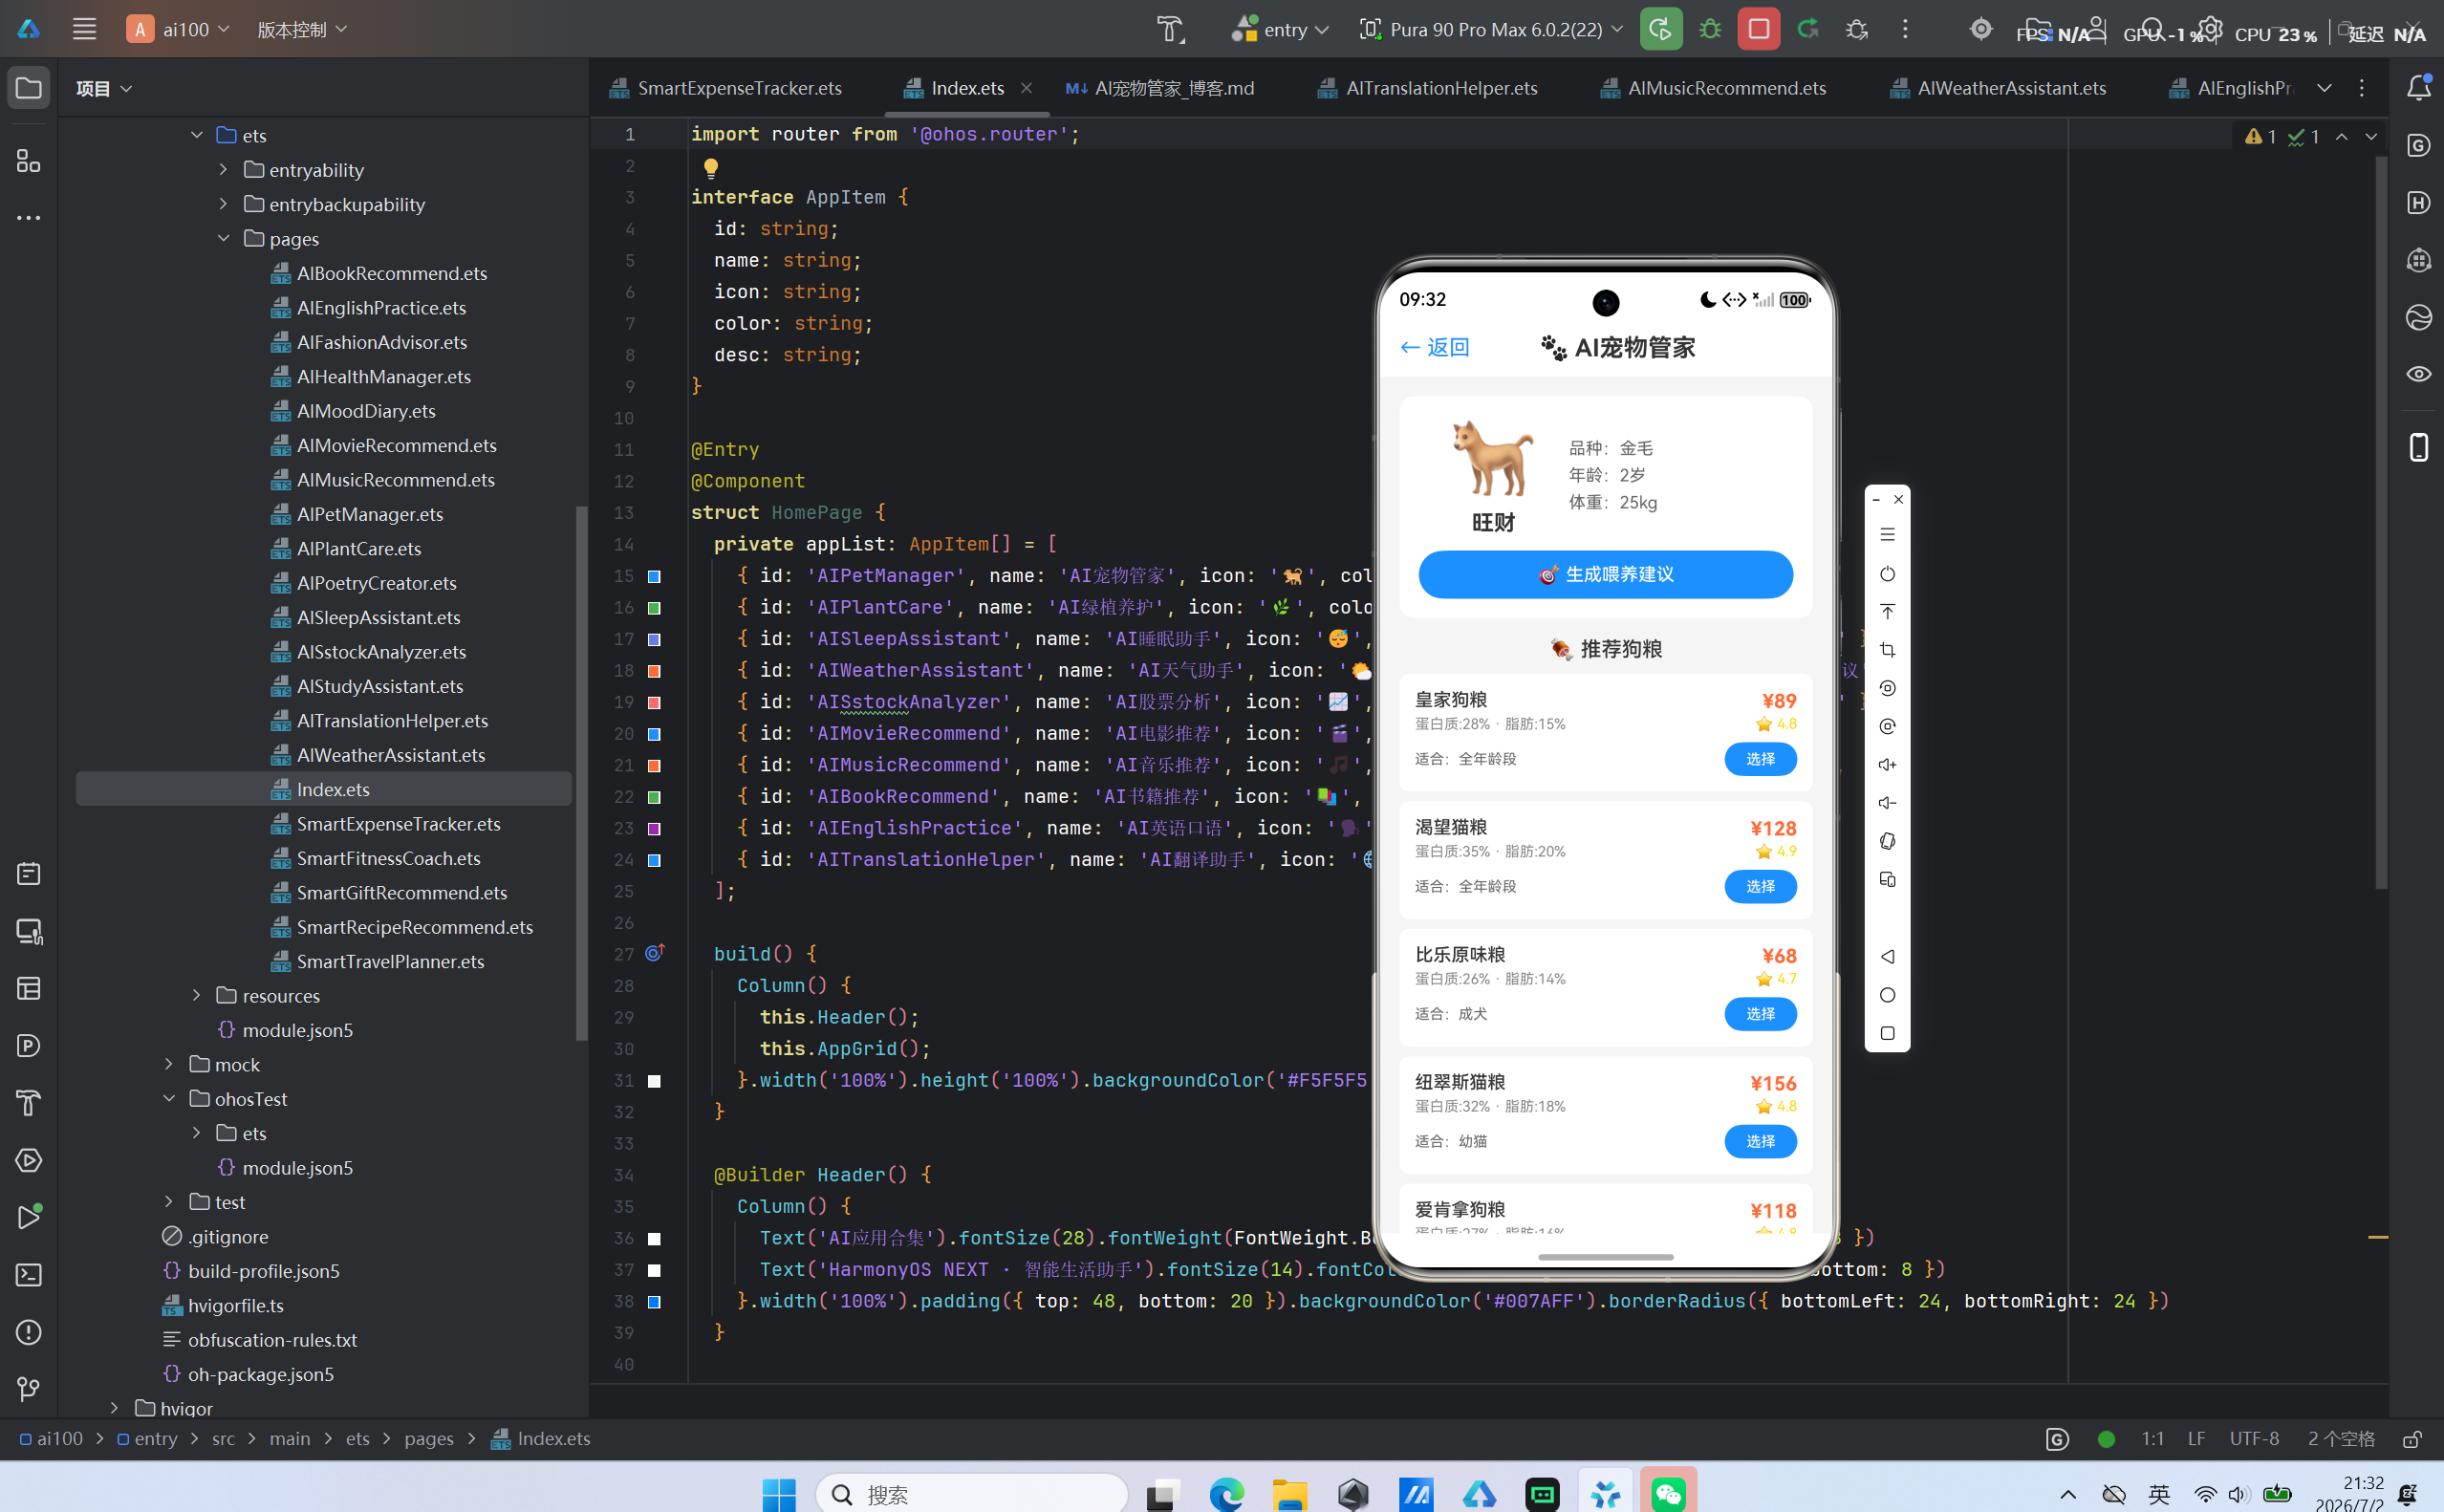Open Notifications bell icon

(2418, 88)
